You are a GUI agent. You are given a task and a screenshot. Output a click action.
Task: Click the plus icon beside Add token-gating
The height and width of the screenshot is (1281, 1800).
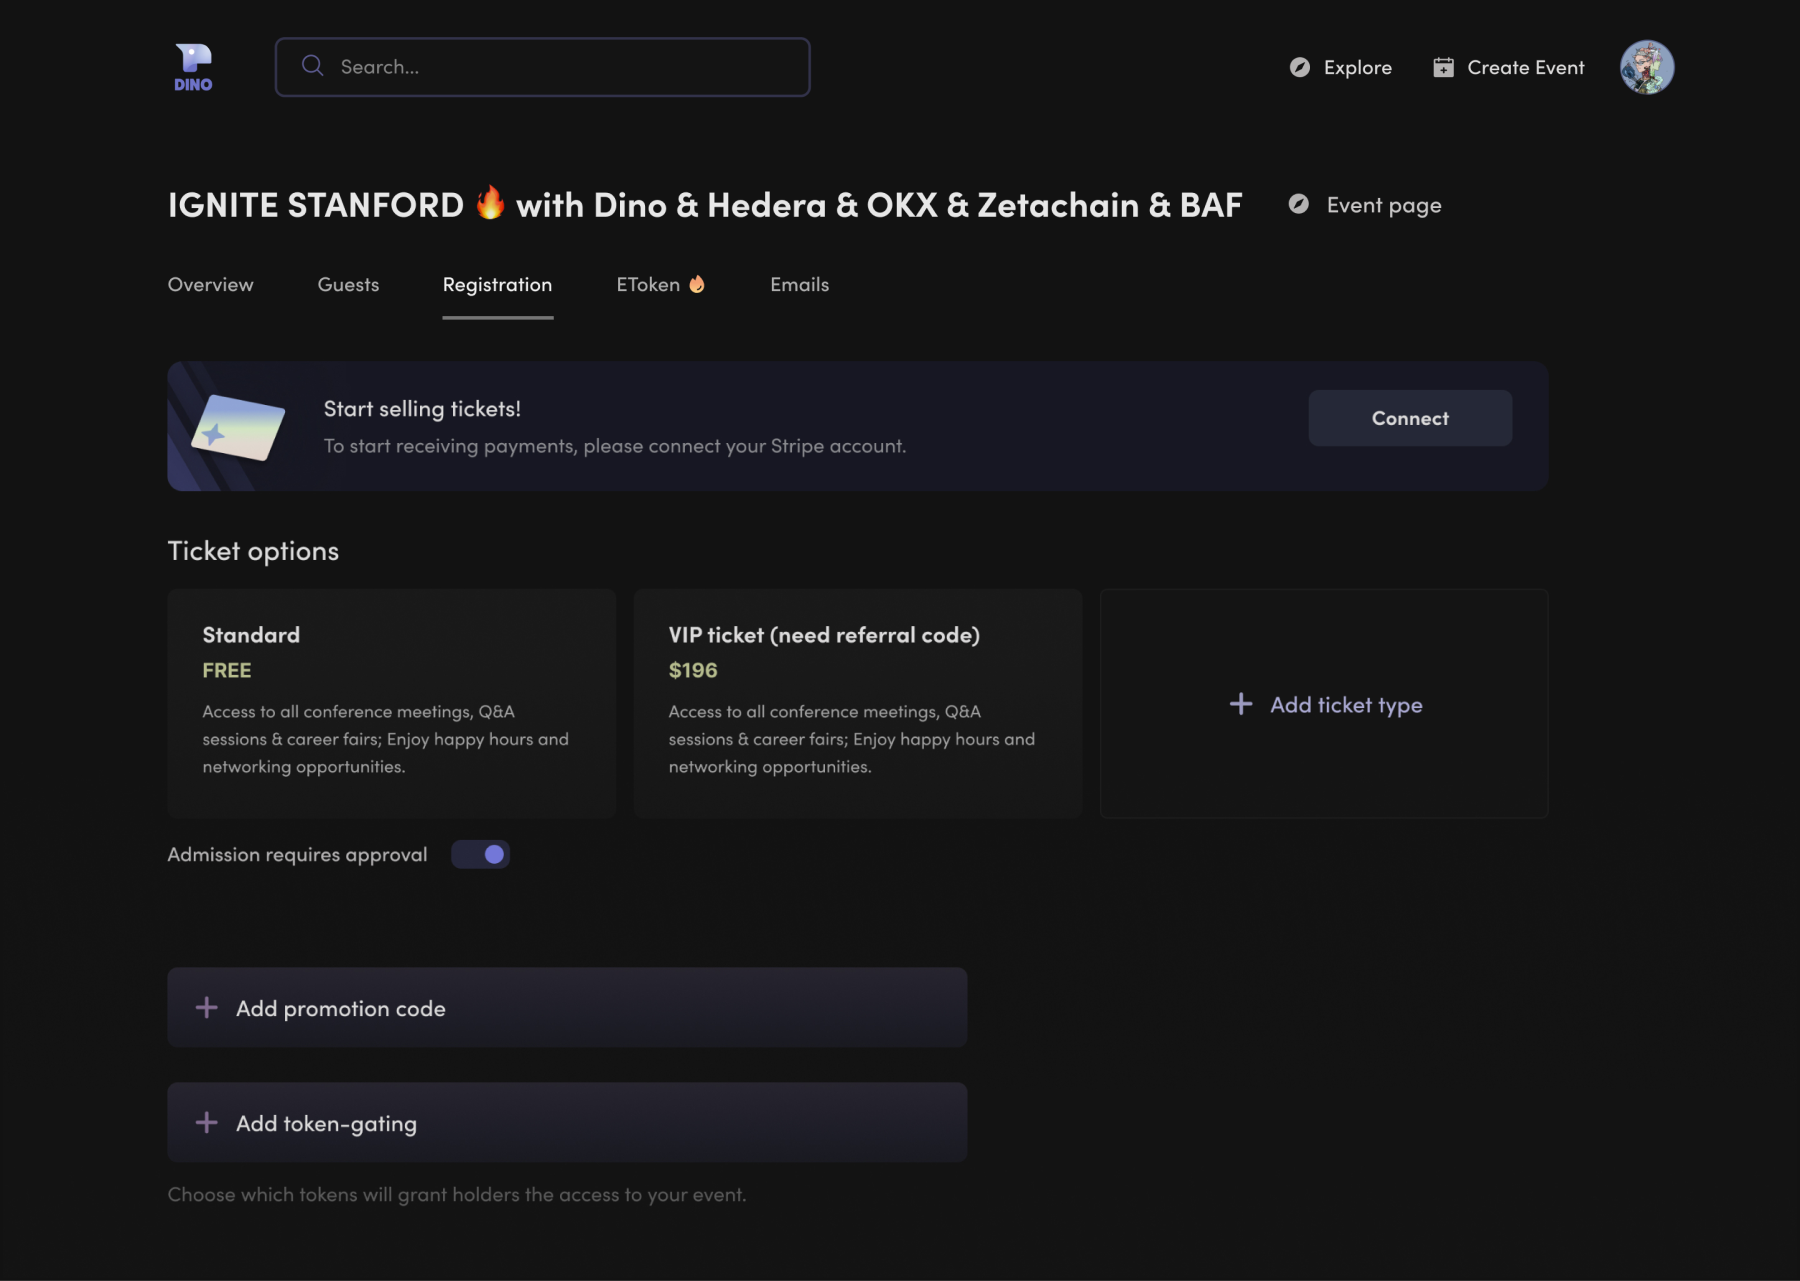point(207,1122)
